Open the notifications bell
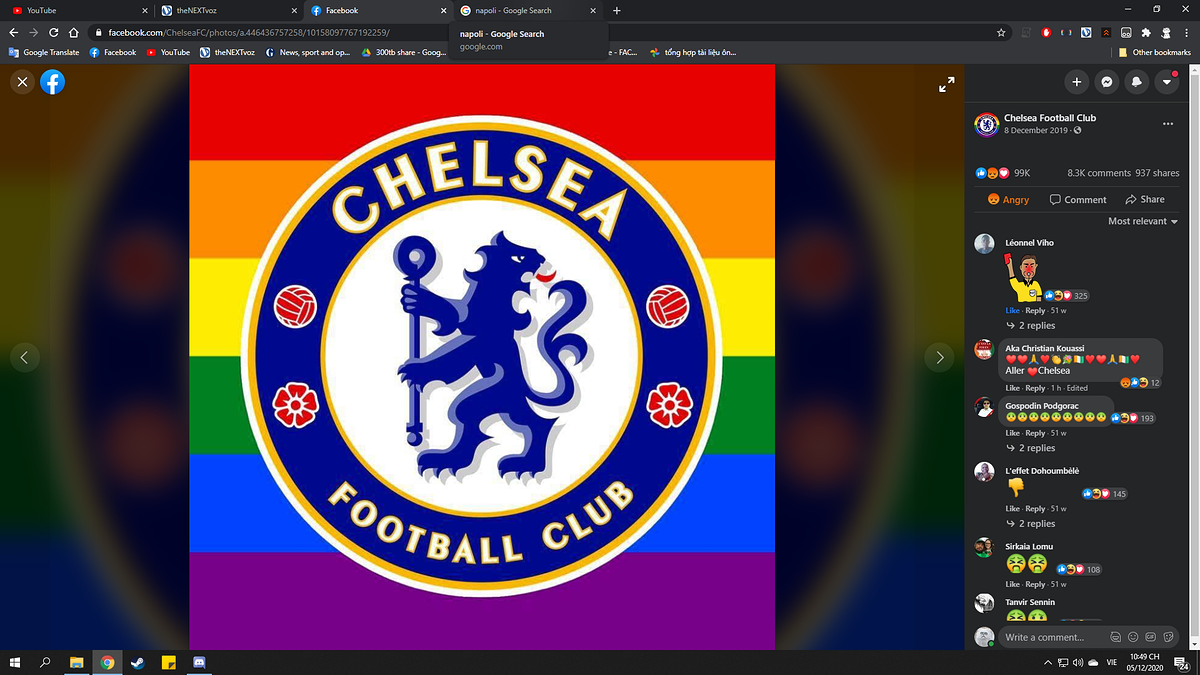1200x675 pixels. tap(1138, 82)
